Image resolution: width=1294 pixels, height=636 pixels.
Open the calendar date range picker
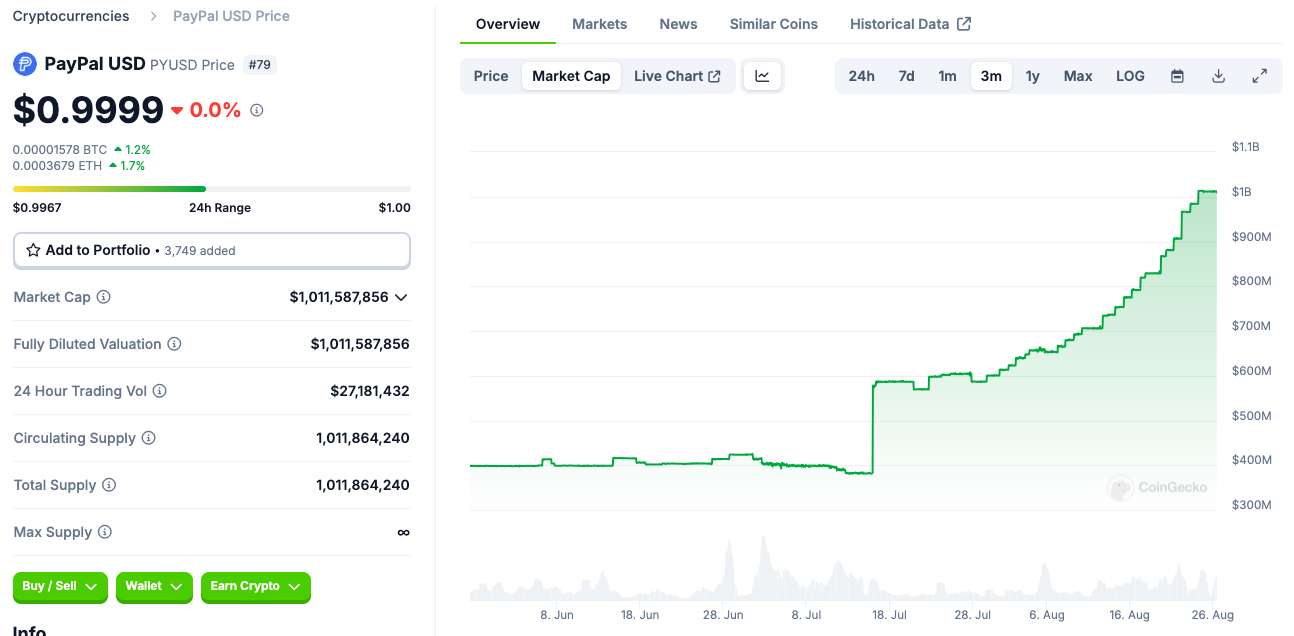(1177, 76)
